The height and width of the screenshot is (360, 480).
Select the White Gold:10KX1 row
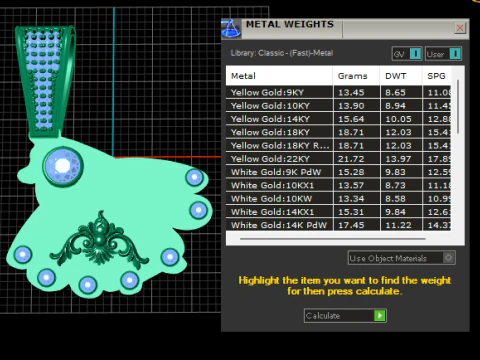(338, 185)
